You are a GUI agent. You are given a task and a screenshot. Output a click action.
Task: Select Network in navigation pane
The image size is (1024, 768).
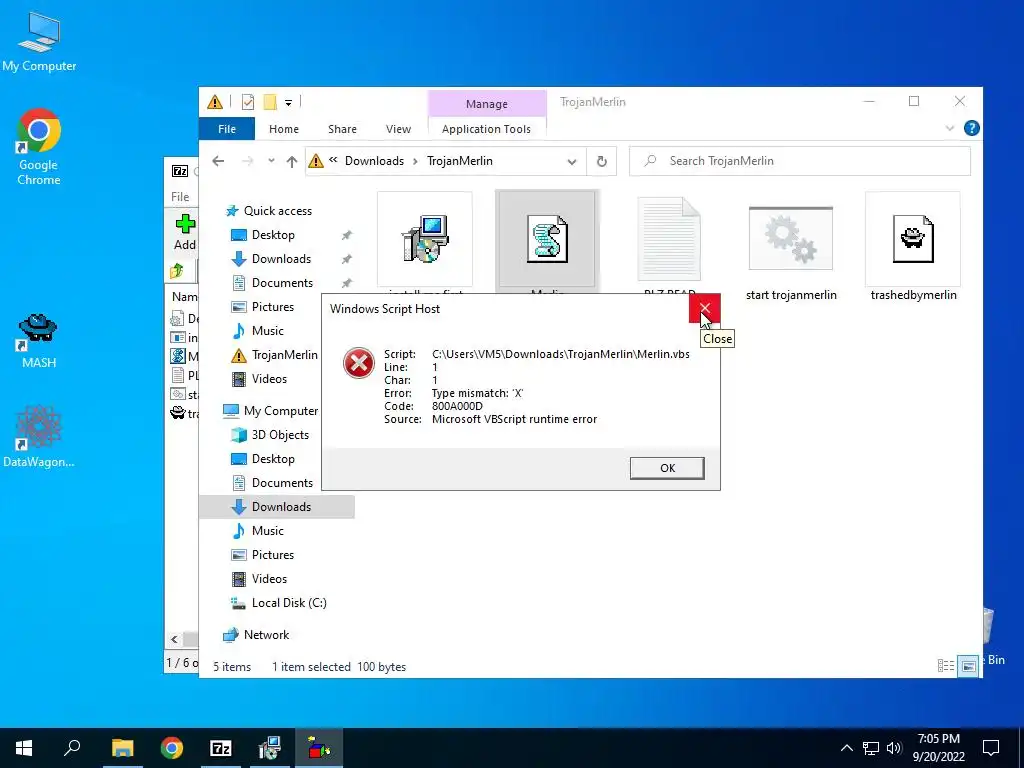coord(266,635)
